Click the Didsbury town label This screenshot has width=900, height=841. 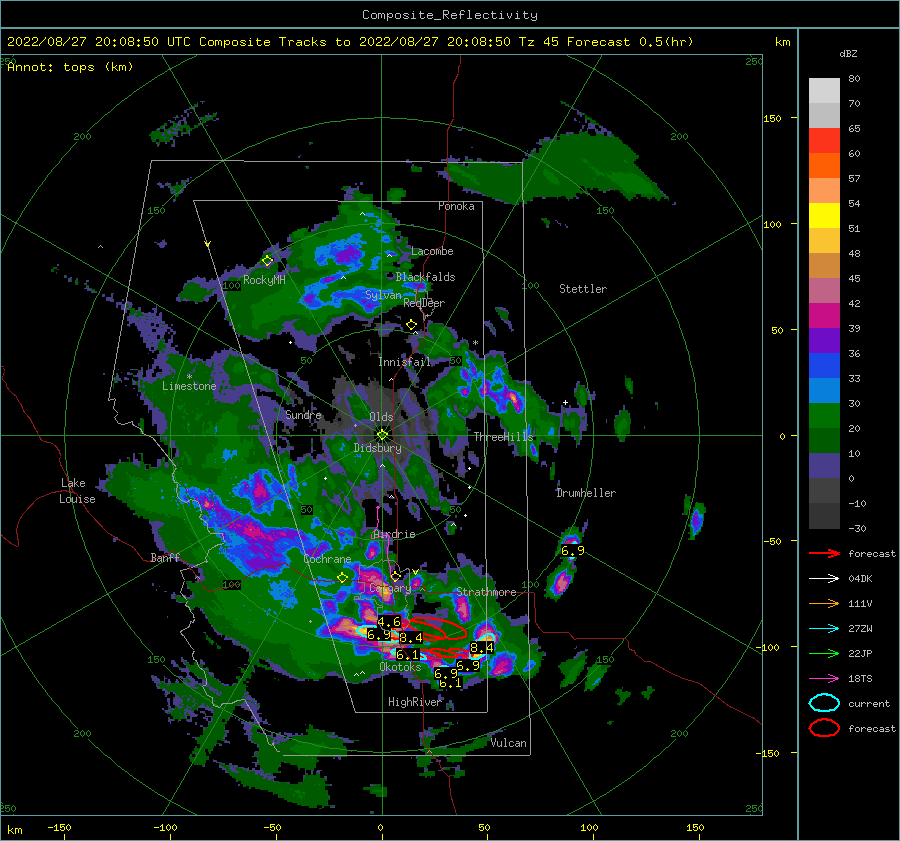[x=377, y=448]
